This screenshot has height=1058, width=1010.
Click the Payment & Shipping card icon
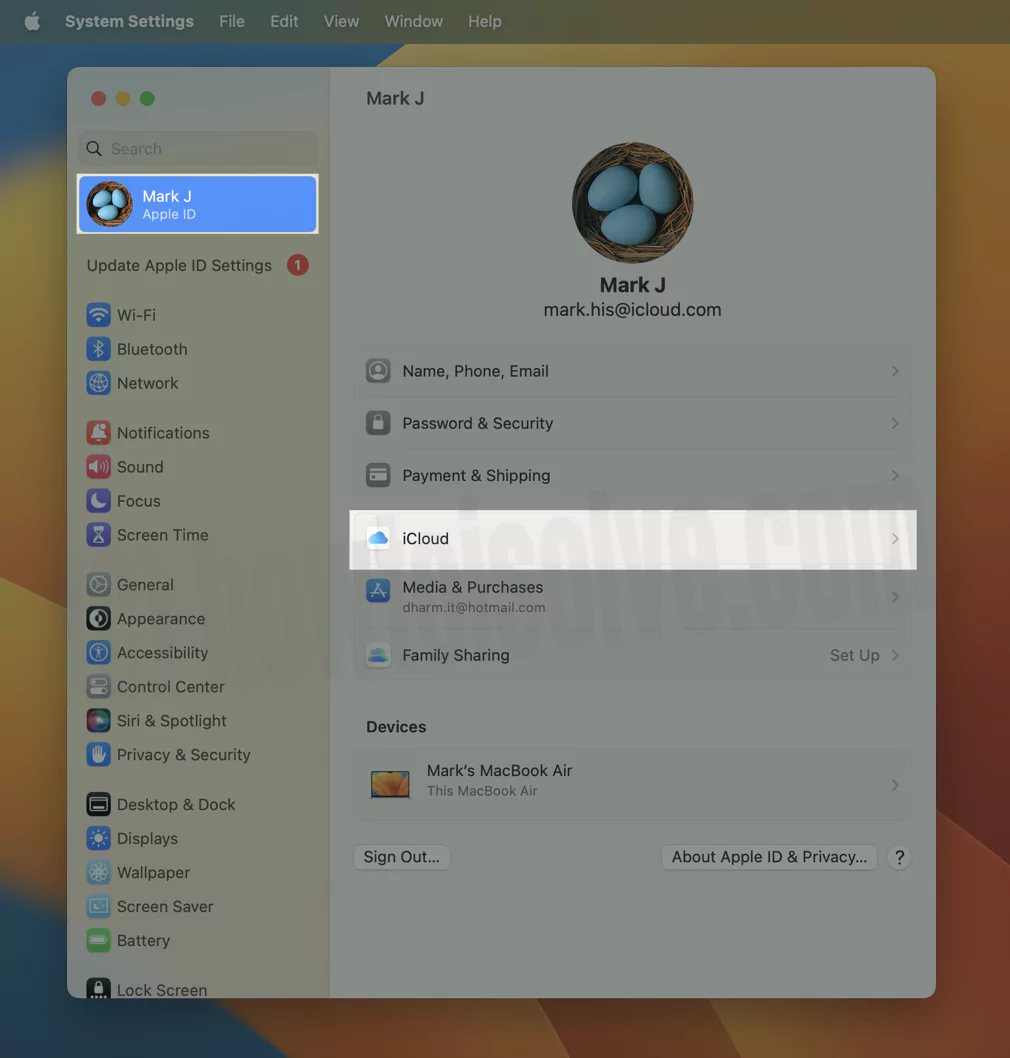pyautogui.click(x=378, y=475)
